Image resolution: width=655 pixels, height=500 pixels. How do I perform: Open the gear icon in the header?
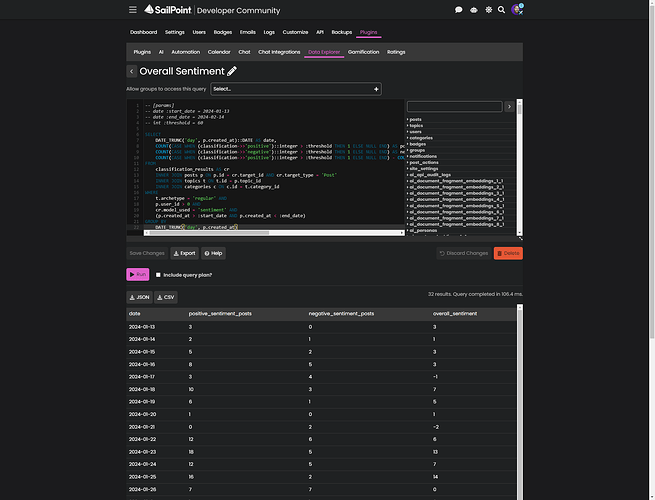(x=488, y=10)
